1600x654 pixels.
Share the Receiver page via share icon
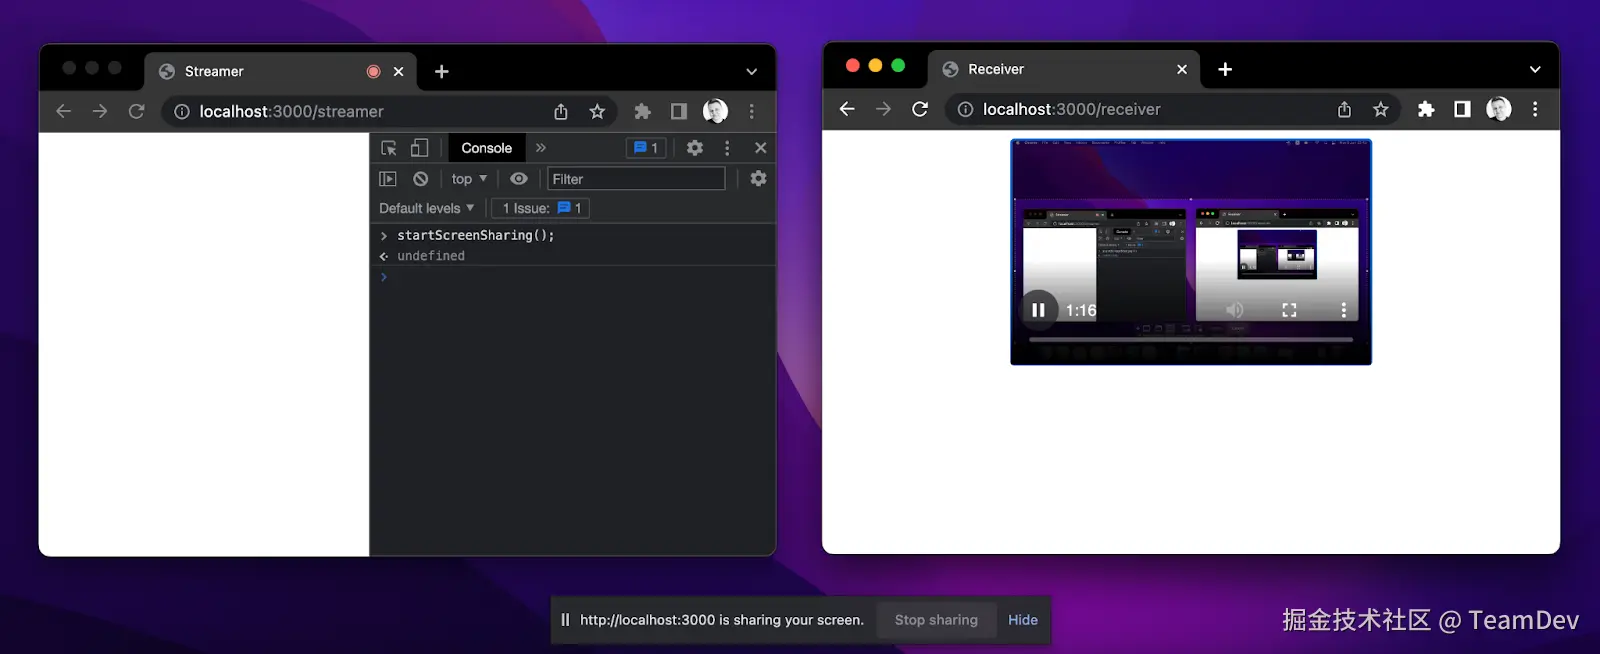1344,109
